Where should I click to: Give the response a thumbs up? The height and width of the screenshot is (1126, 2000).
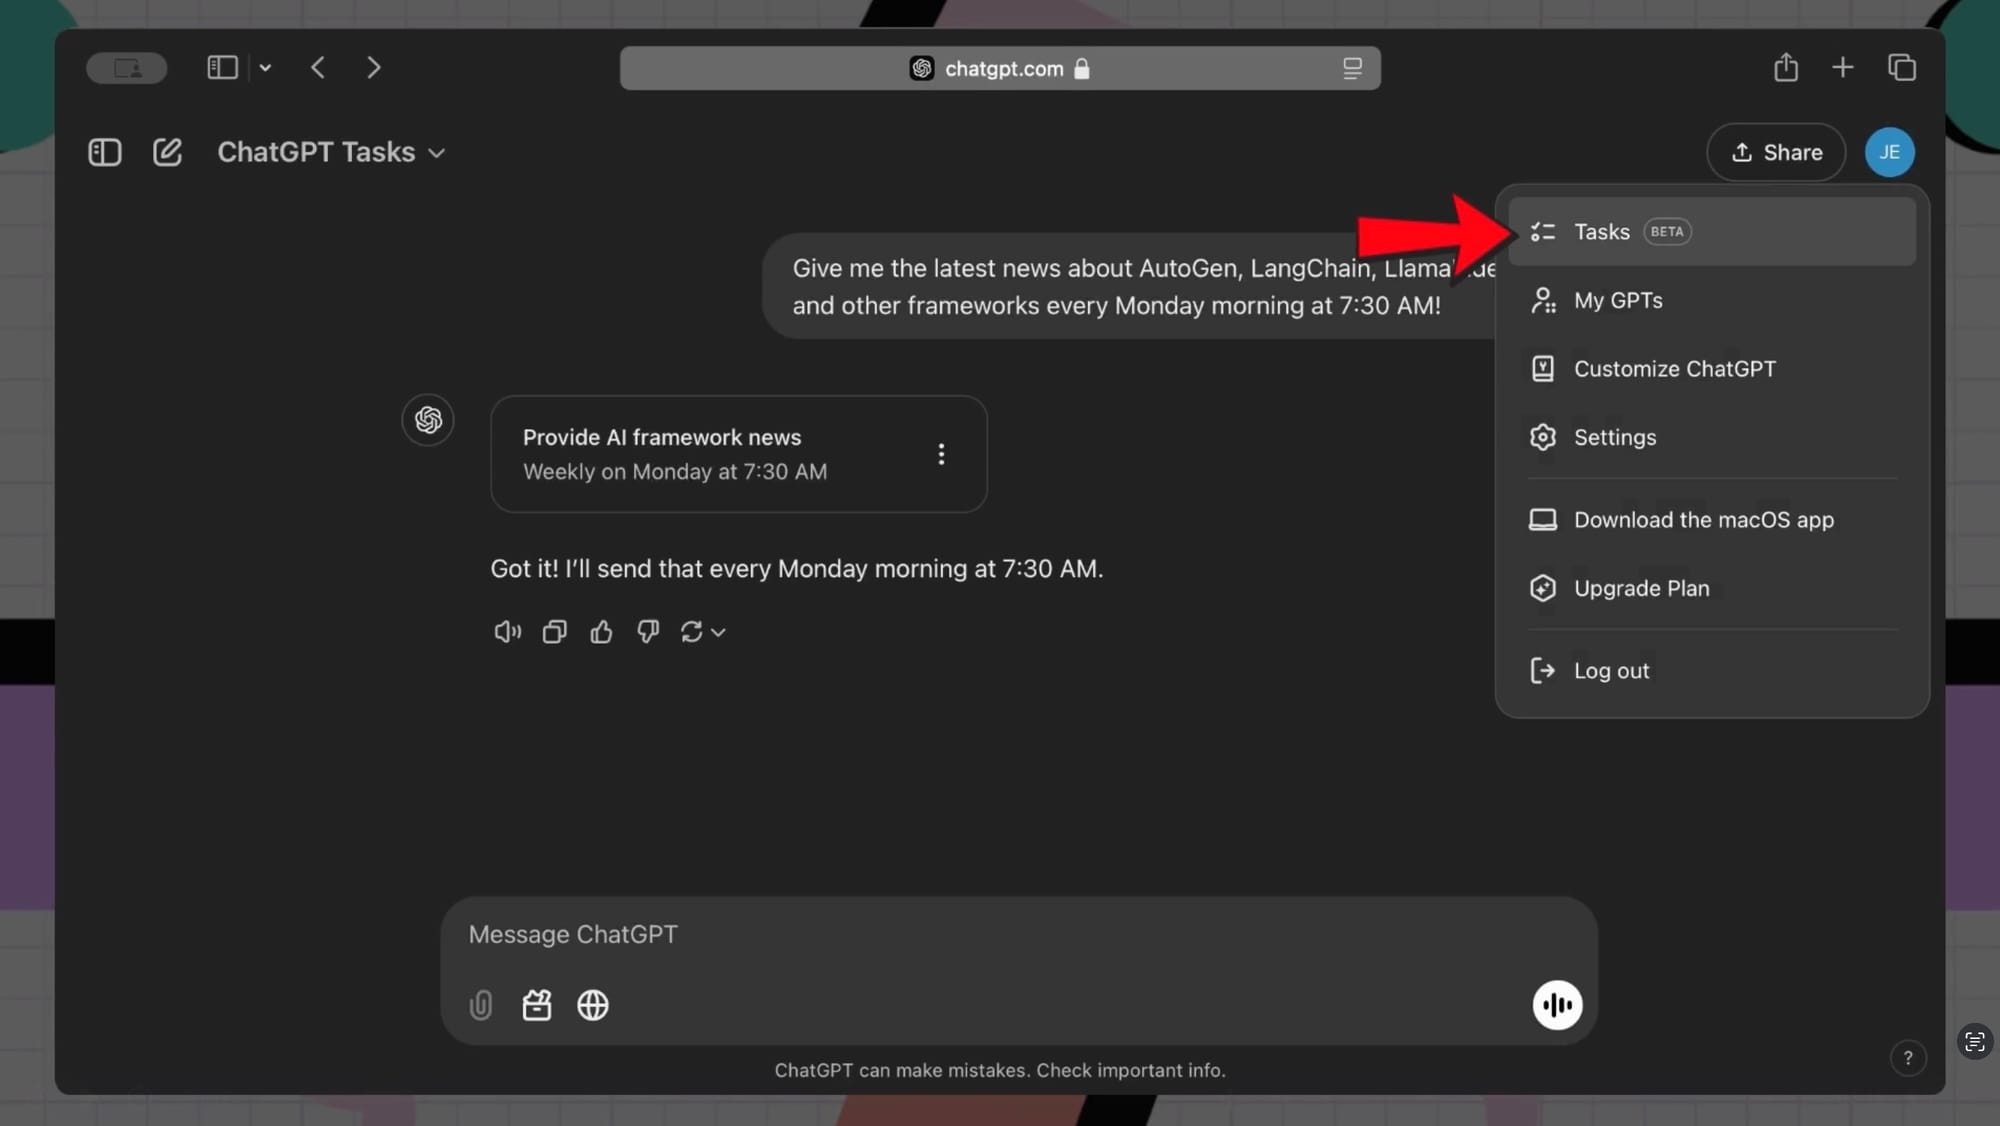(601, 632)
